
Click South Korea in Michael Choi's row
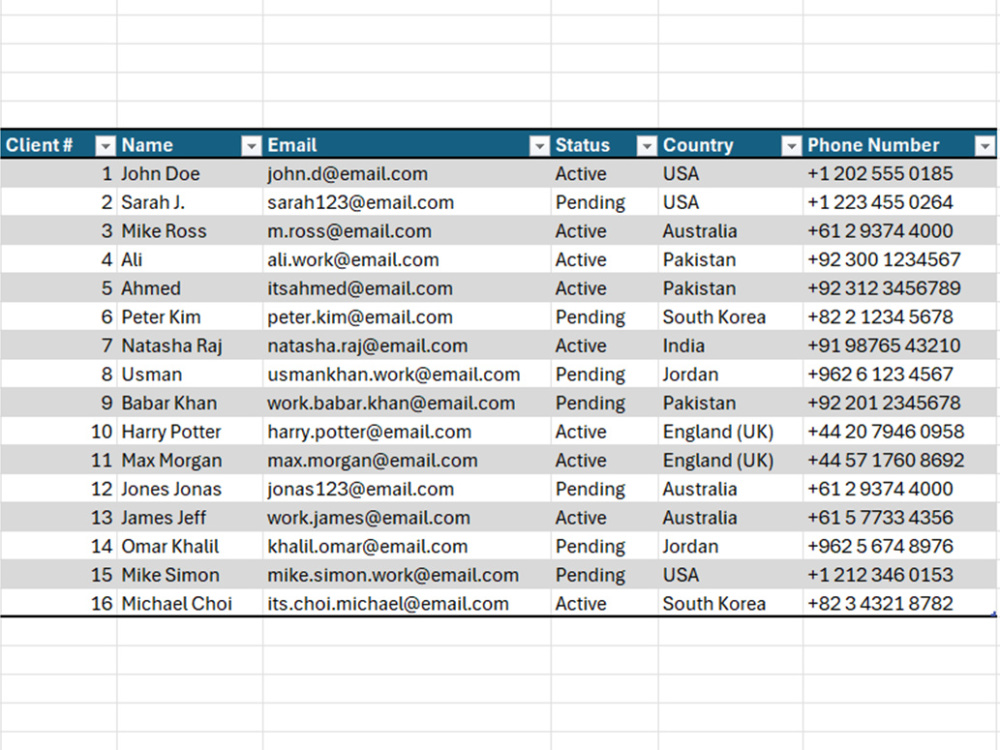pyautogui.click(x=730, y=603)
